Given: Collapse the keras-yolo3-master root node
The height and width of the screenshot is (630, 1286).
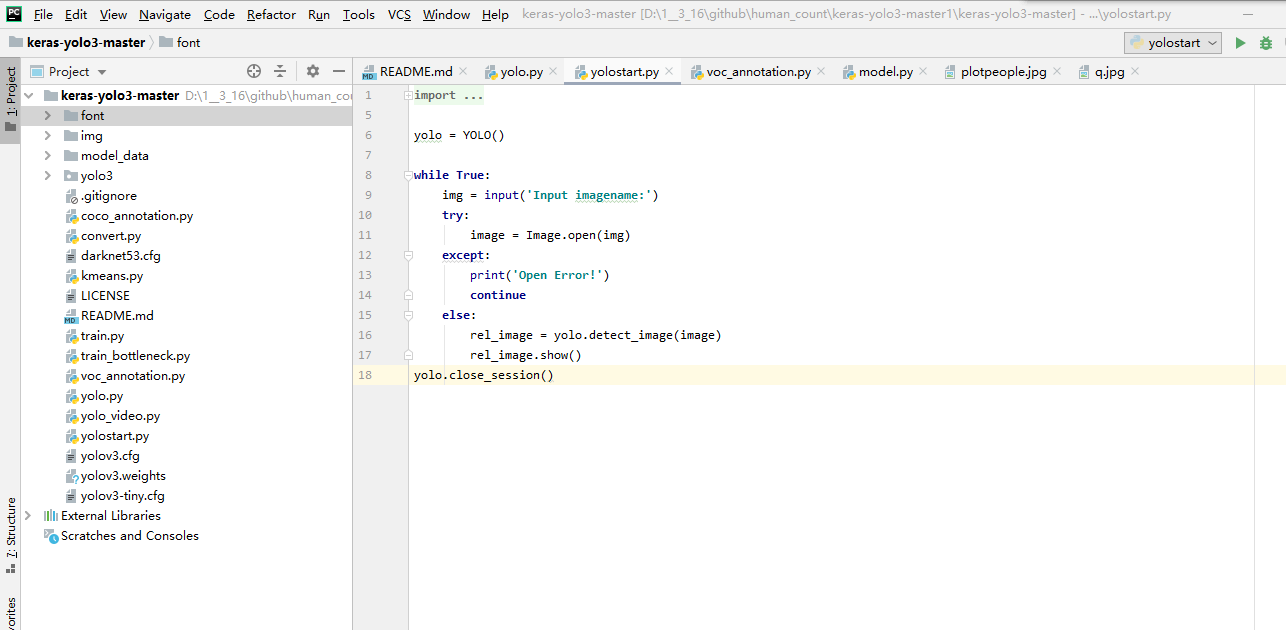Looking at the screenshot, I should (x=28, y=96).
